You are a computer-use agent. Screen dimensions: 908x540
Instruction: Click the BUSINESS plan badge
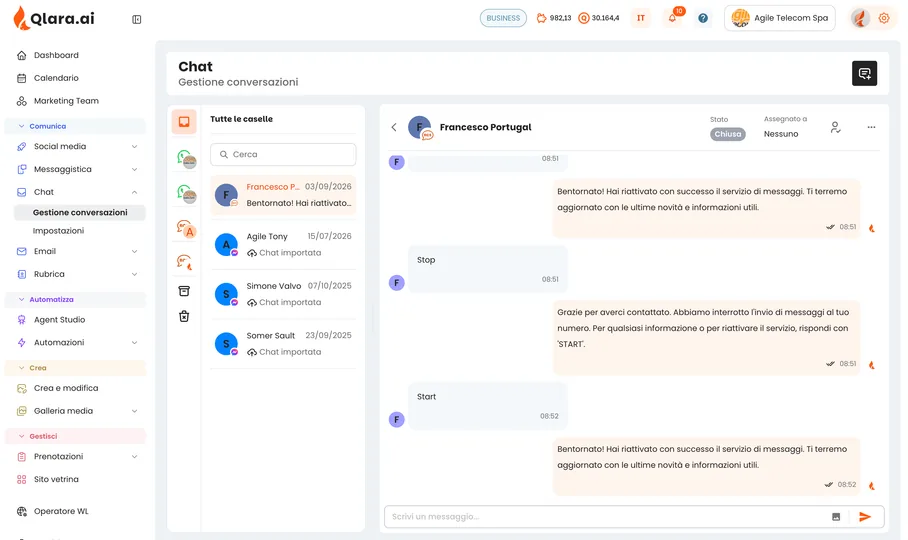tap(503, 18)
